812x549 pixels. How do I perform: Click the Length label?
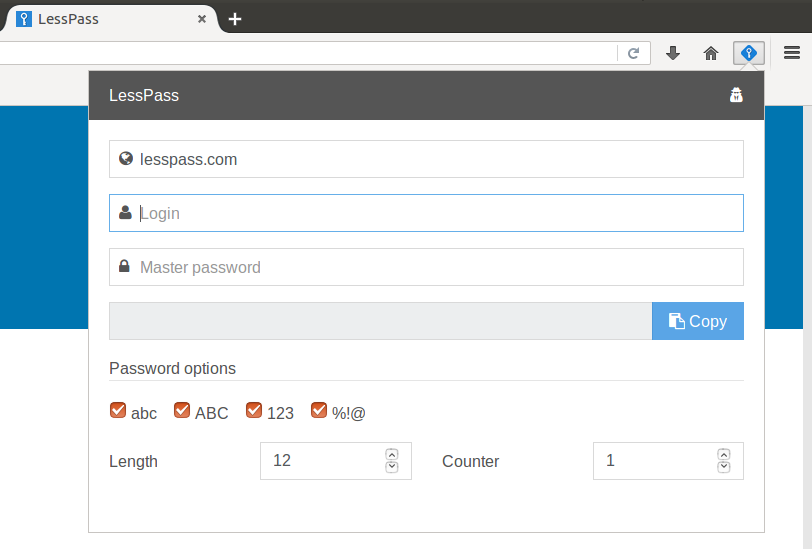coord(134,461)
